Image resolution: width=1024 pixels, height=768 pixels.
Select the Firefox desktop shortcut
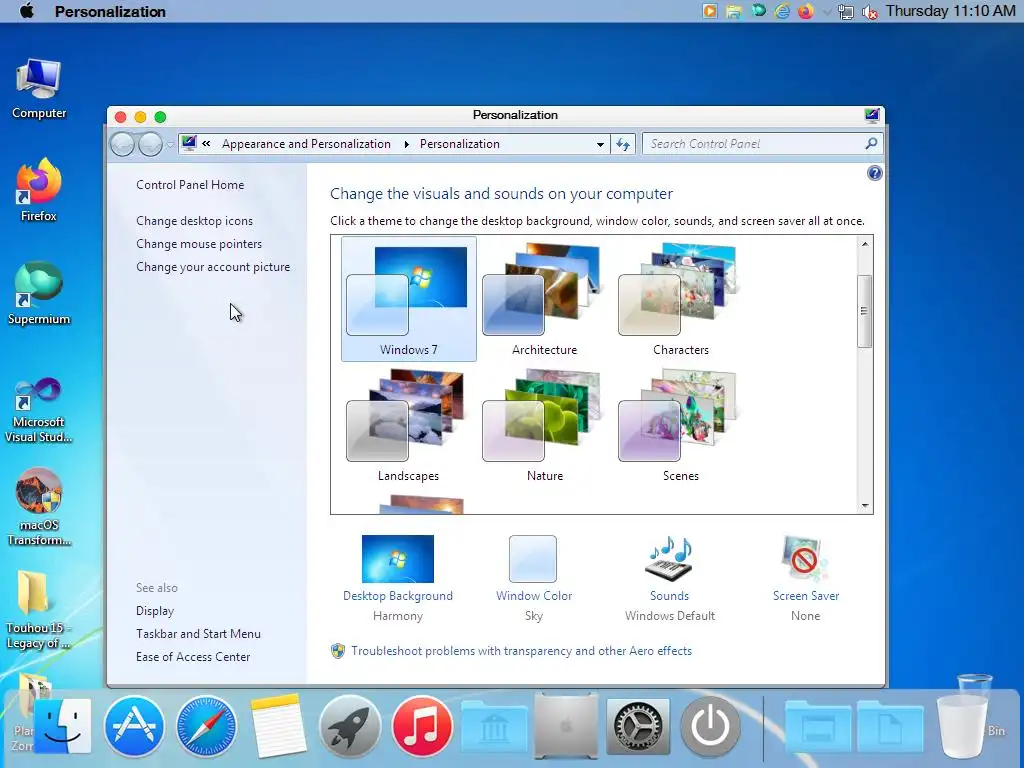tap(39, 190)
